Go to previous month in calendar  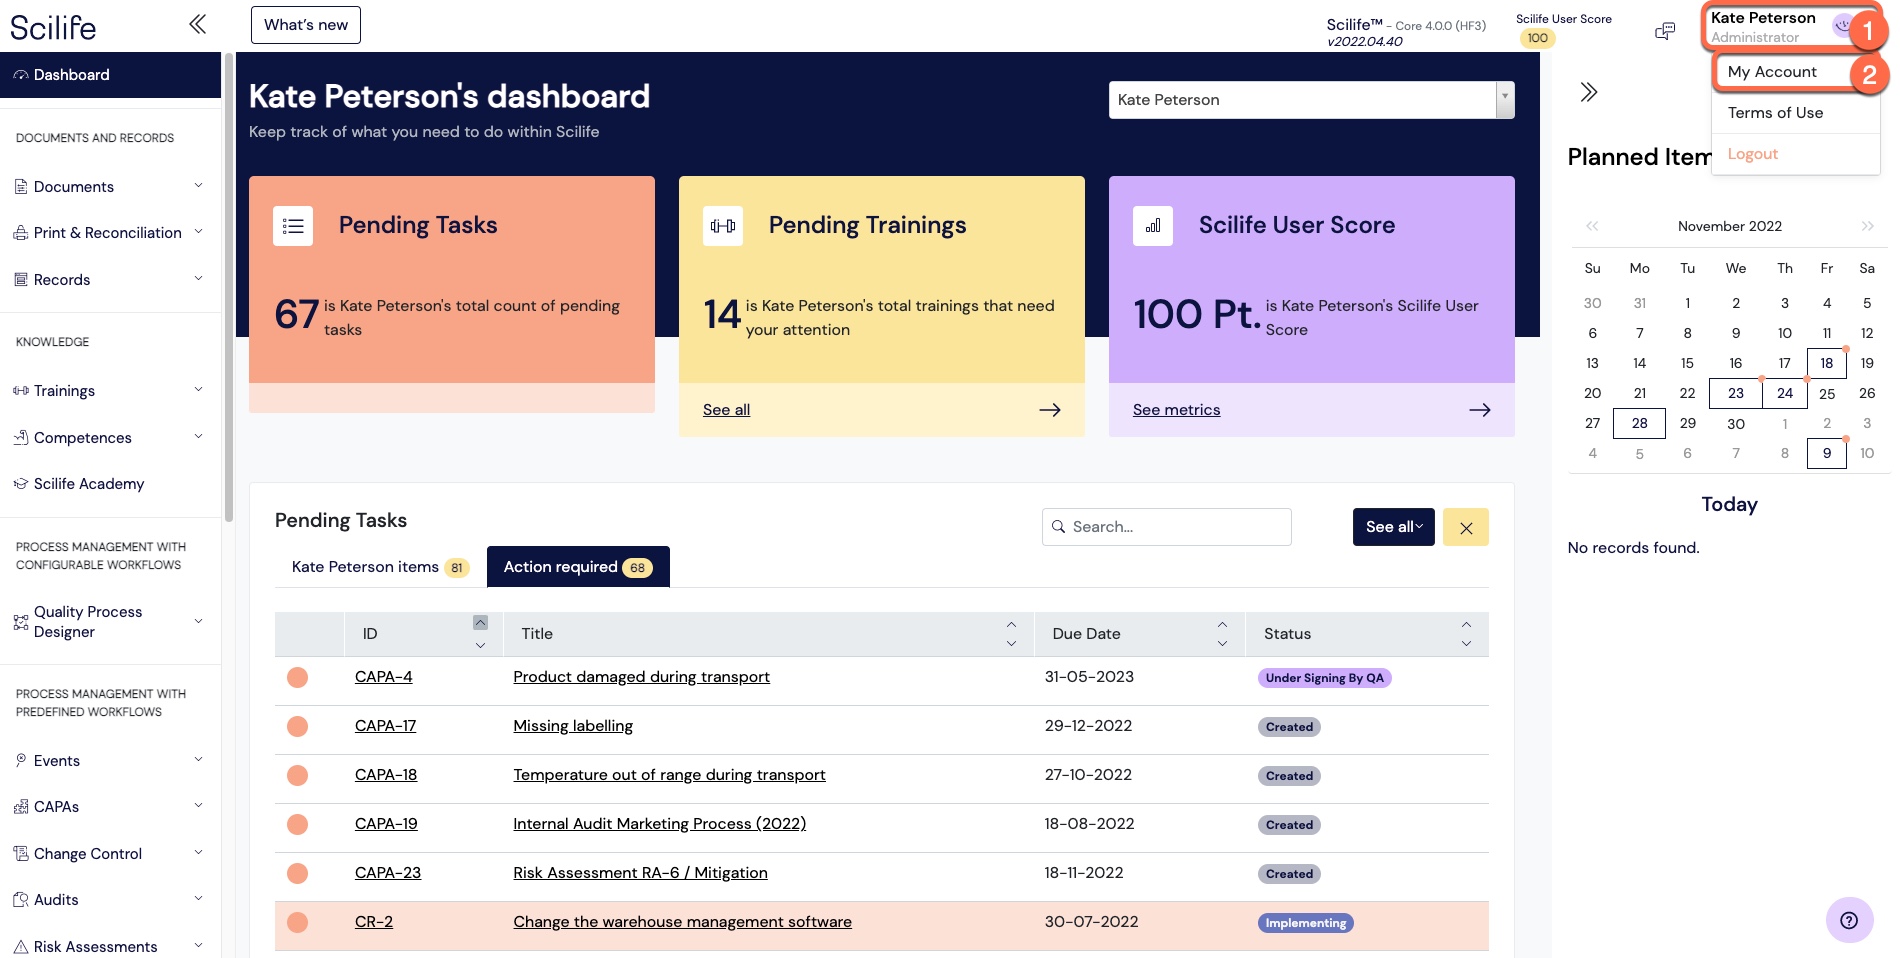pos(1592,226)
